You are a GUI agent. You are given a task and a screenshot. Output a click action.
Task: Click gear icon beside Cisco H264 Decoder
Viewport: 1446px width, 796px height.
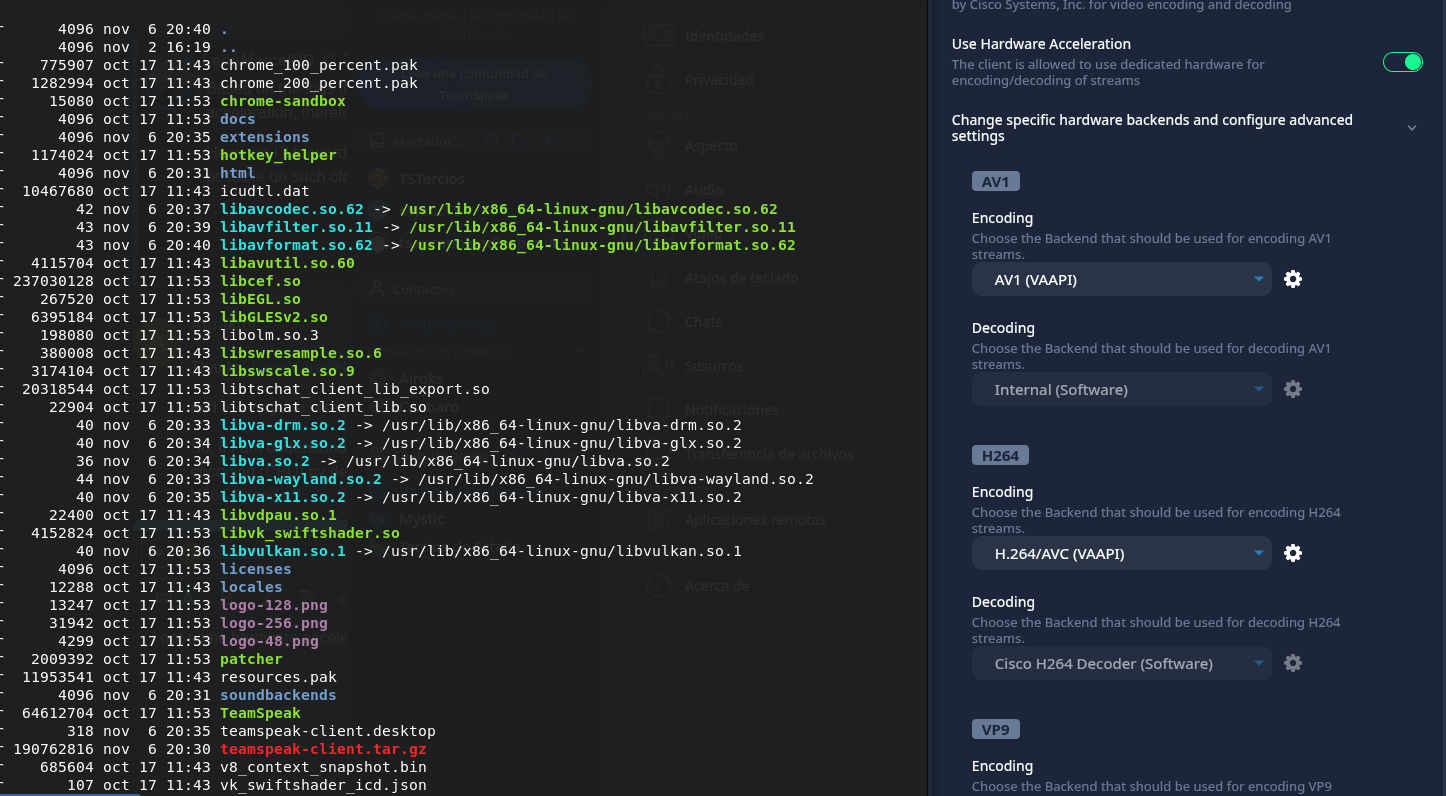pos(1293,663)
